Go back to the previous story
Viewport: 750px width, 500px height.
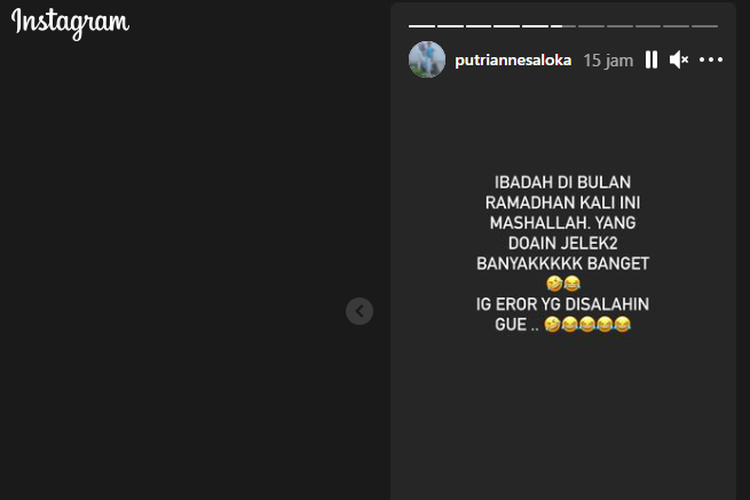[x=359, y=311]
